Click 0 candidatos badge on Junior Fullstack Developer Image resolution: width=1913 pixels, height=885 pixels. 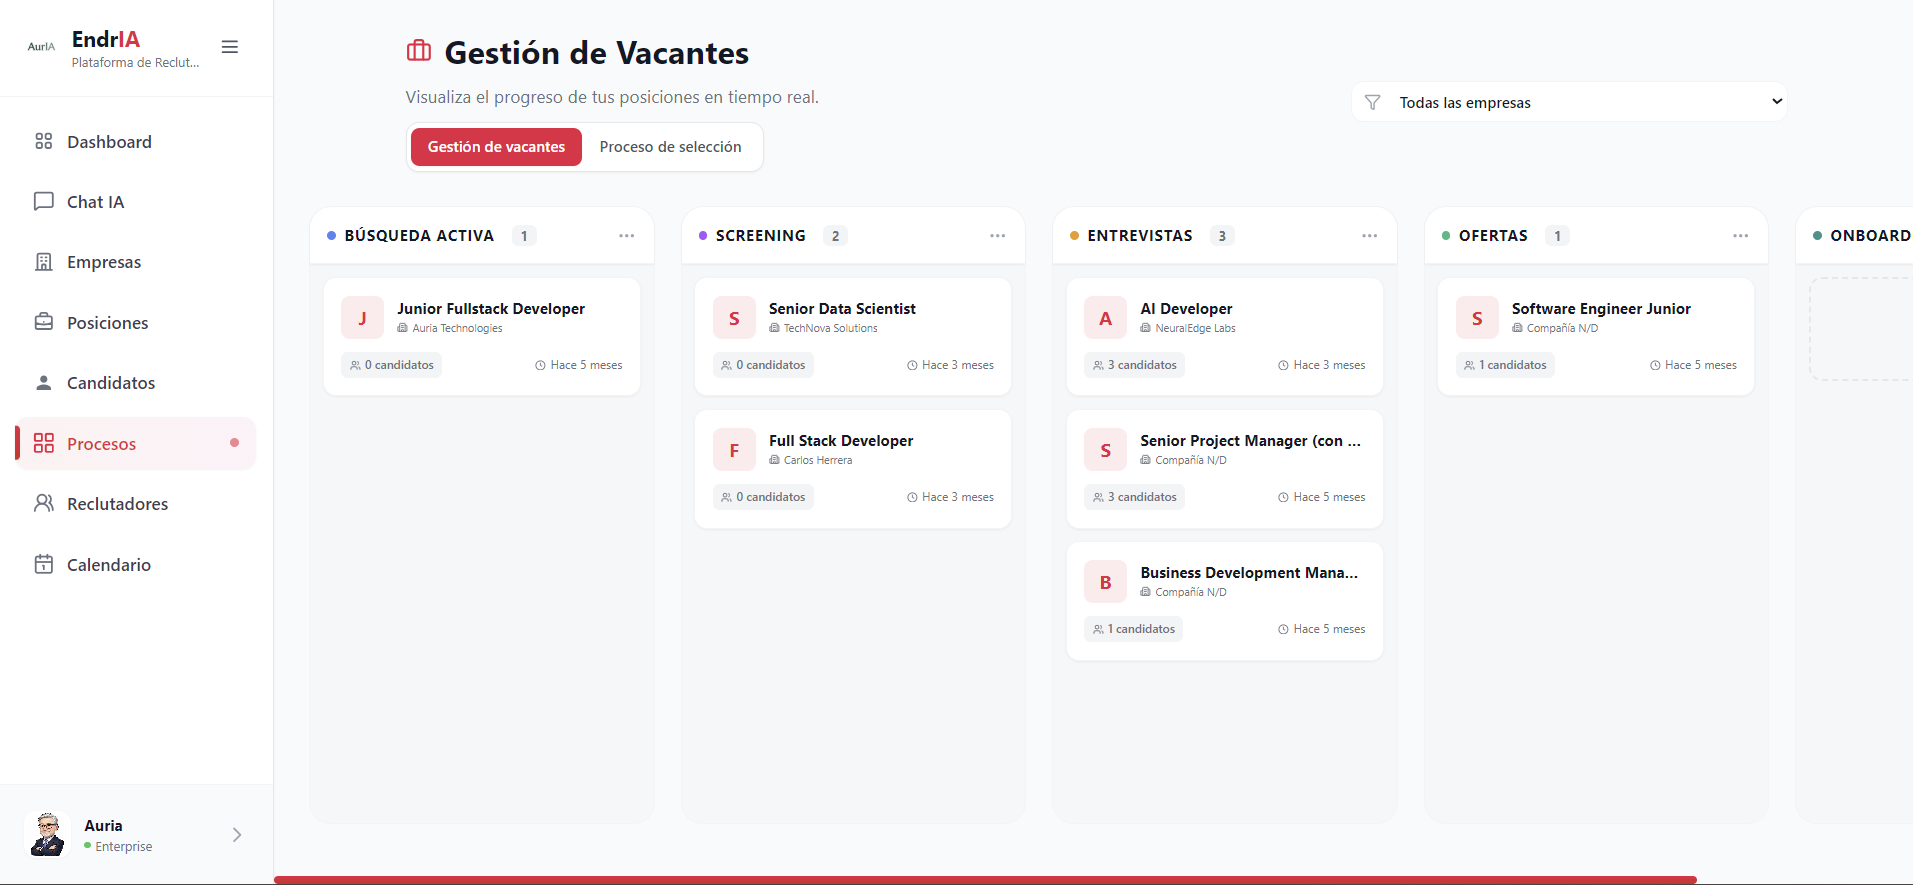point(392,365)
